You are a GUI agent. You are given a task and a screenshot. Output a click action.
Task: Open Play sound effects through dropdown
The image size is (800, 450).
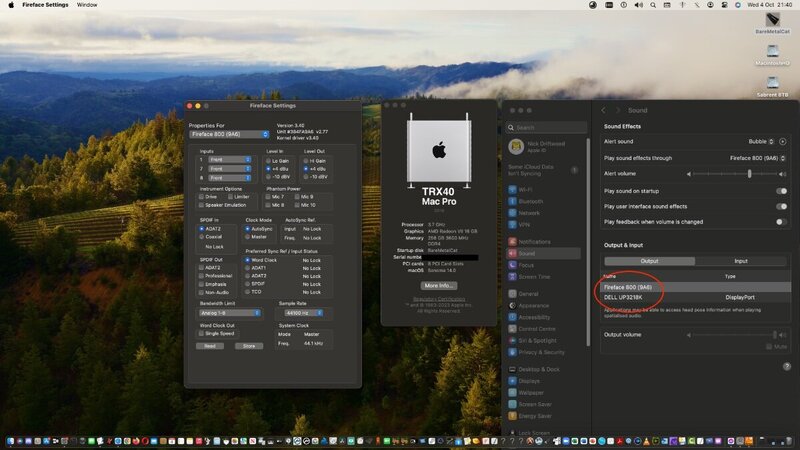point(757,158)
